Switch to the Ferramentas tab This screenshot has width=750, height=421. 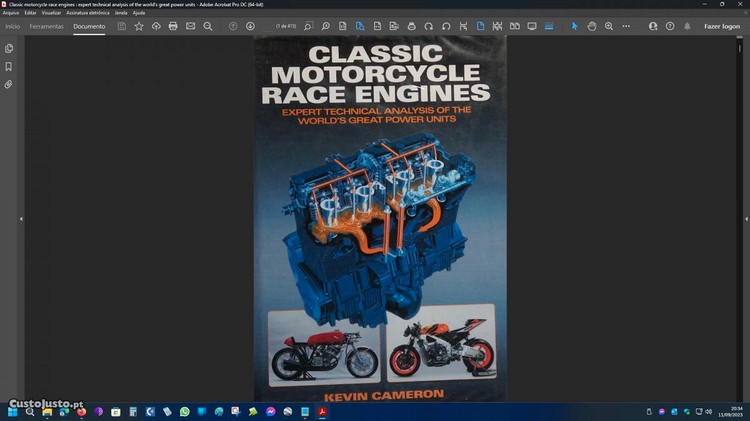(x=46, y=26)
